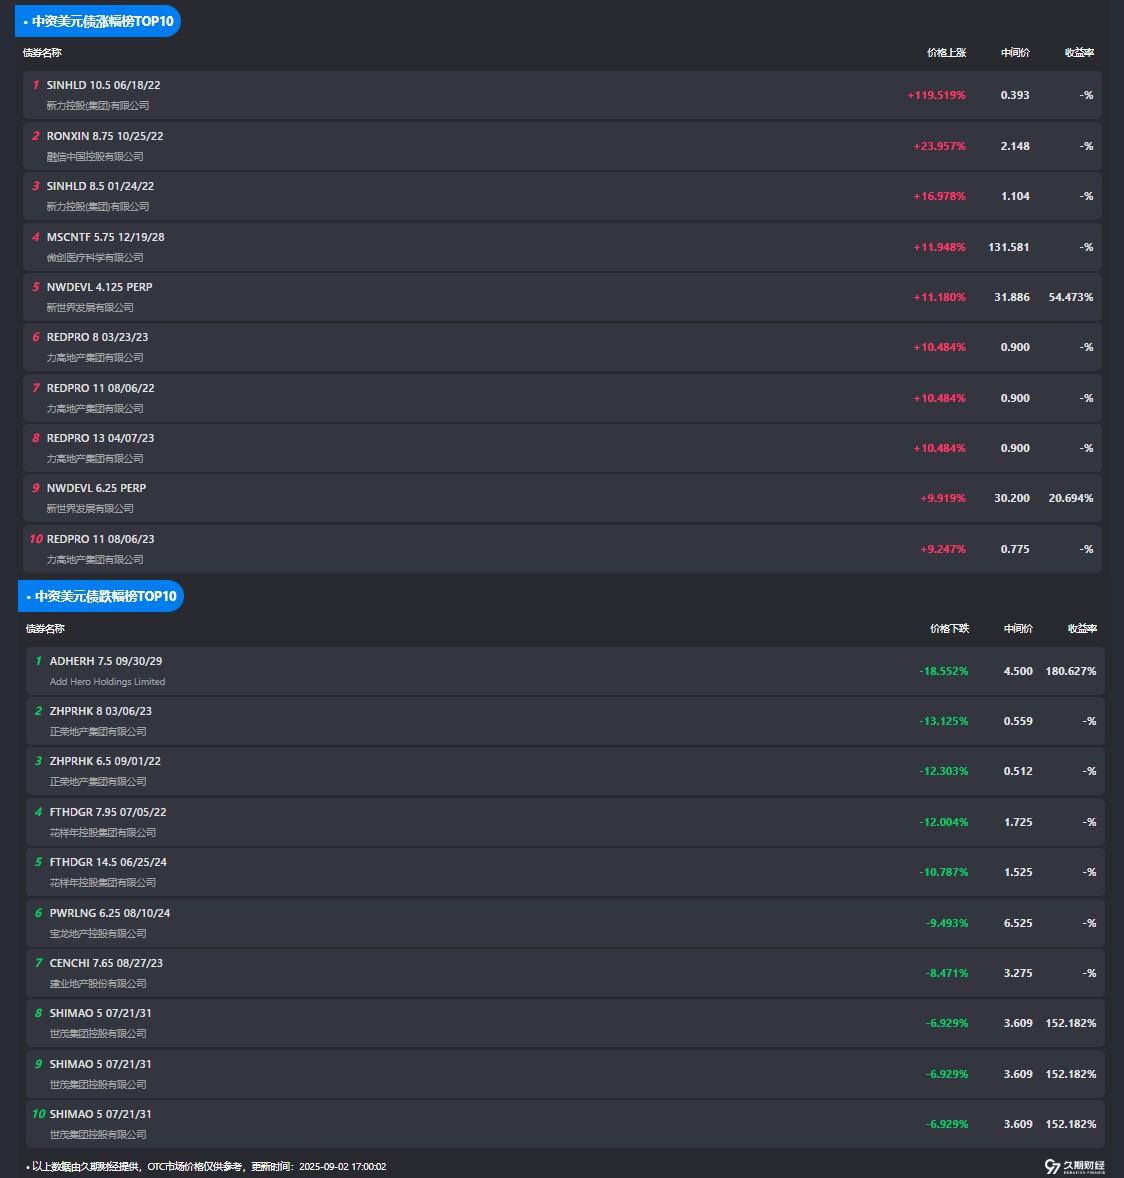
Task: Click 债券名称 header in the losers table
Action: pos(45,628)
